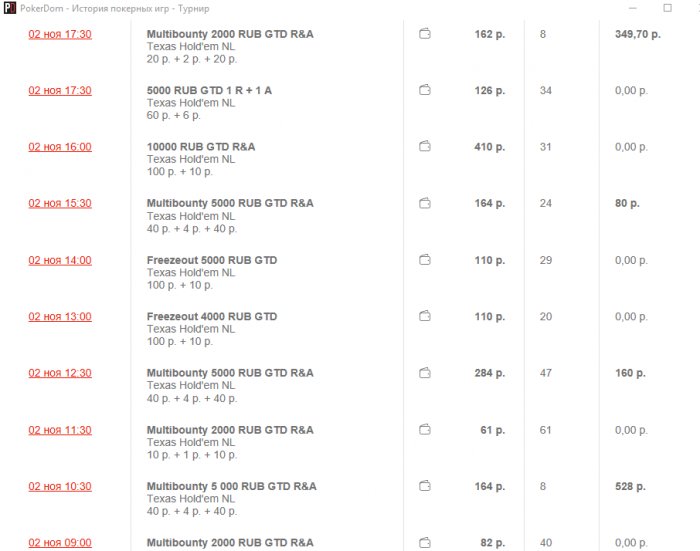Follow the 02 ноя 10:30 date link

click(x=60, y=487)
